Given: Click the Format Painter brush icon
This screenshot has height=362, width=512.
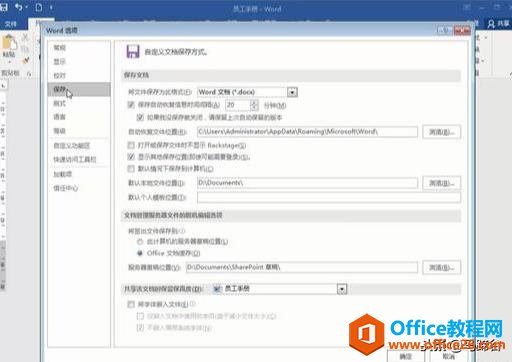Looking at the screenshot, I should click(25, 60).
